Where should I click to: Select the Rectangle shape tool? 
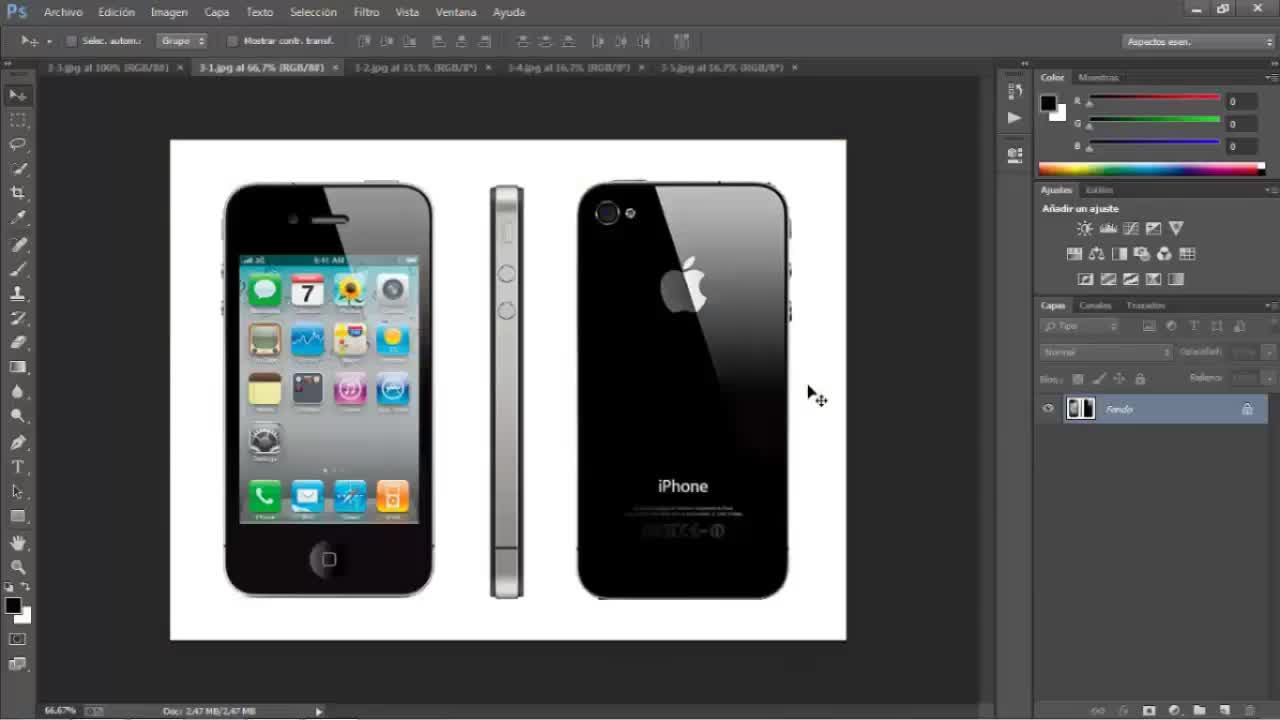click(18, 516)
